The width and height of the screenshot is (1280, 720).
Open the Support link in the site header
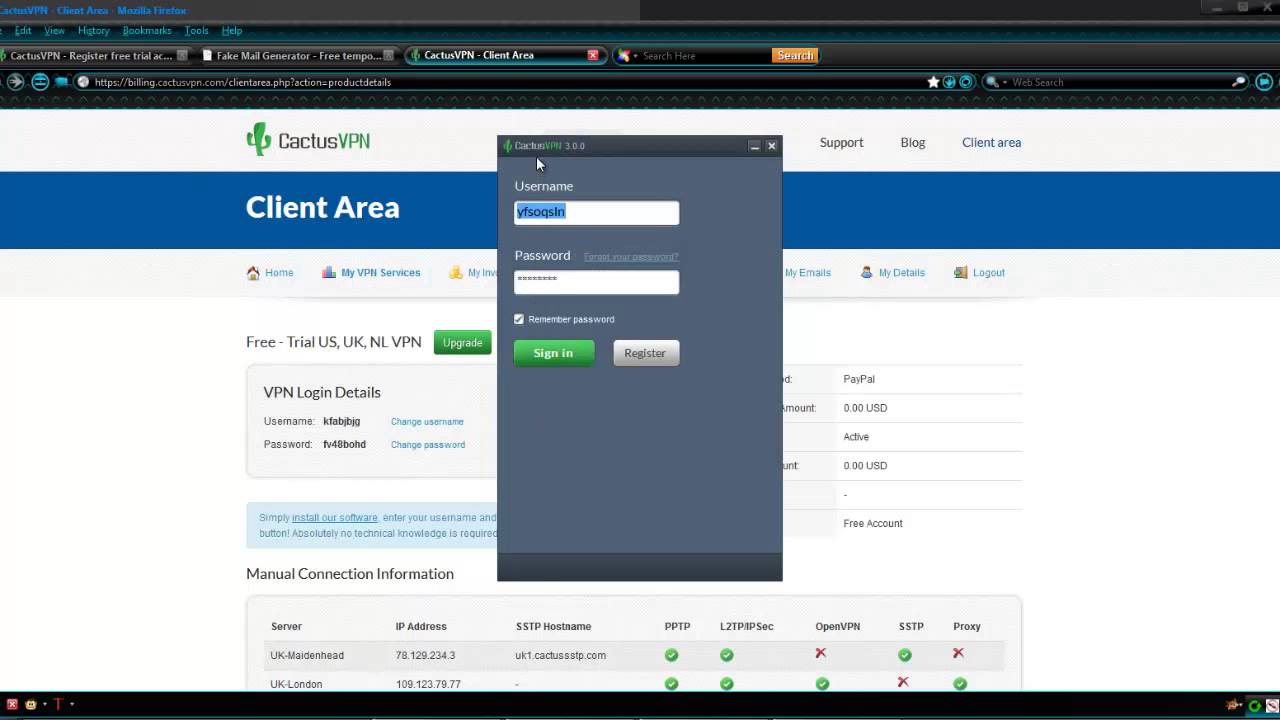pyautogui.click(x=841, y=143)
